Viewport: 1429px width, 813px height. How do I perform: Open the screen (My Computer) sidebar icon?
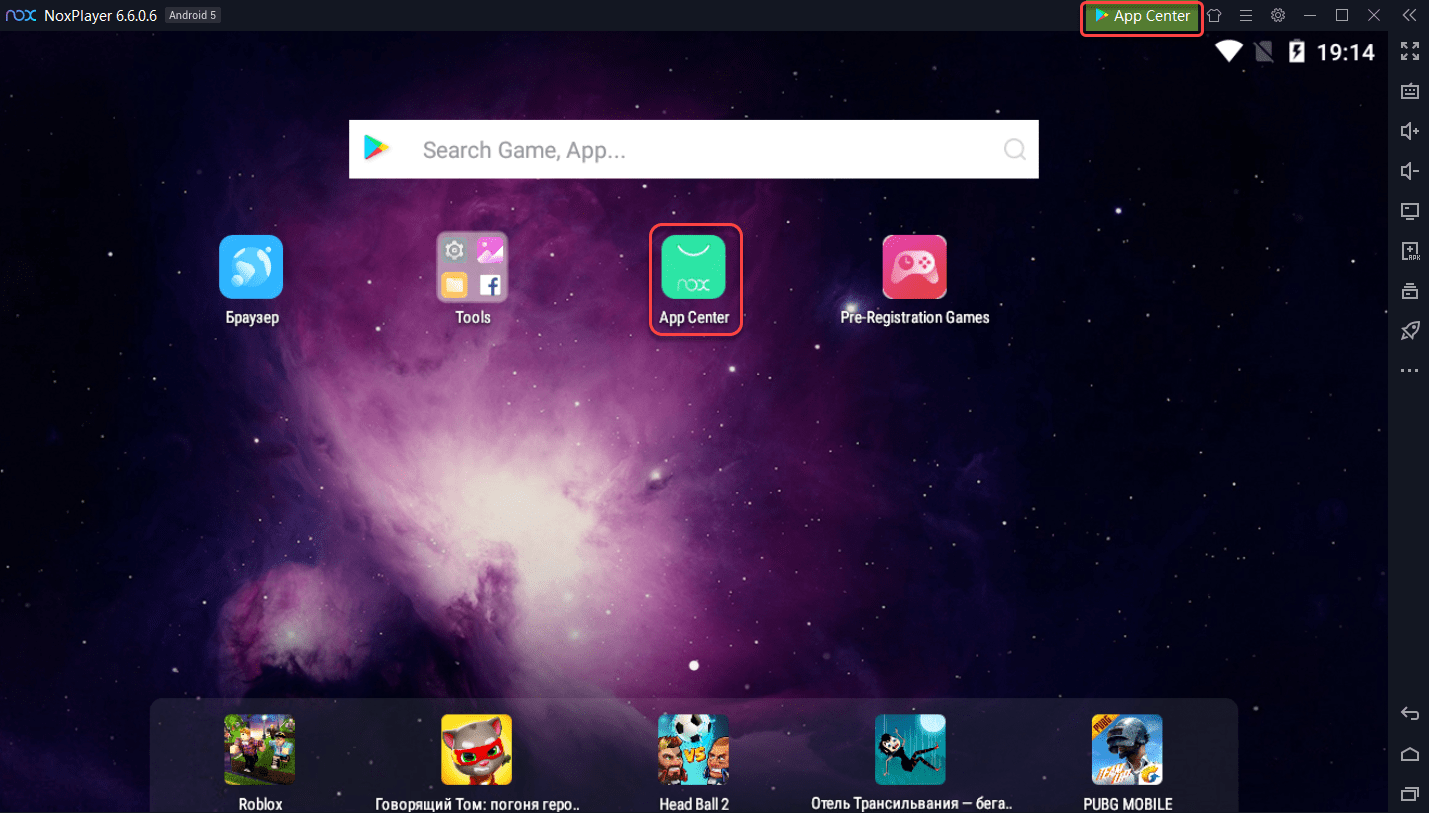point(1410,211)
